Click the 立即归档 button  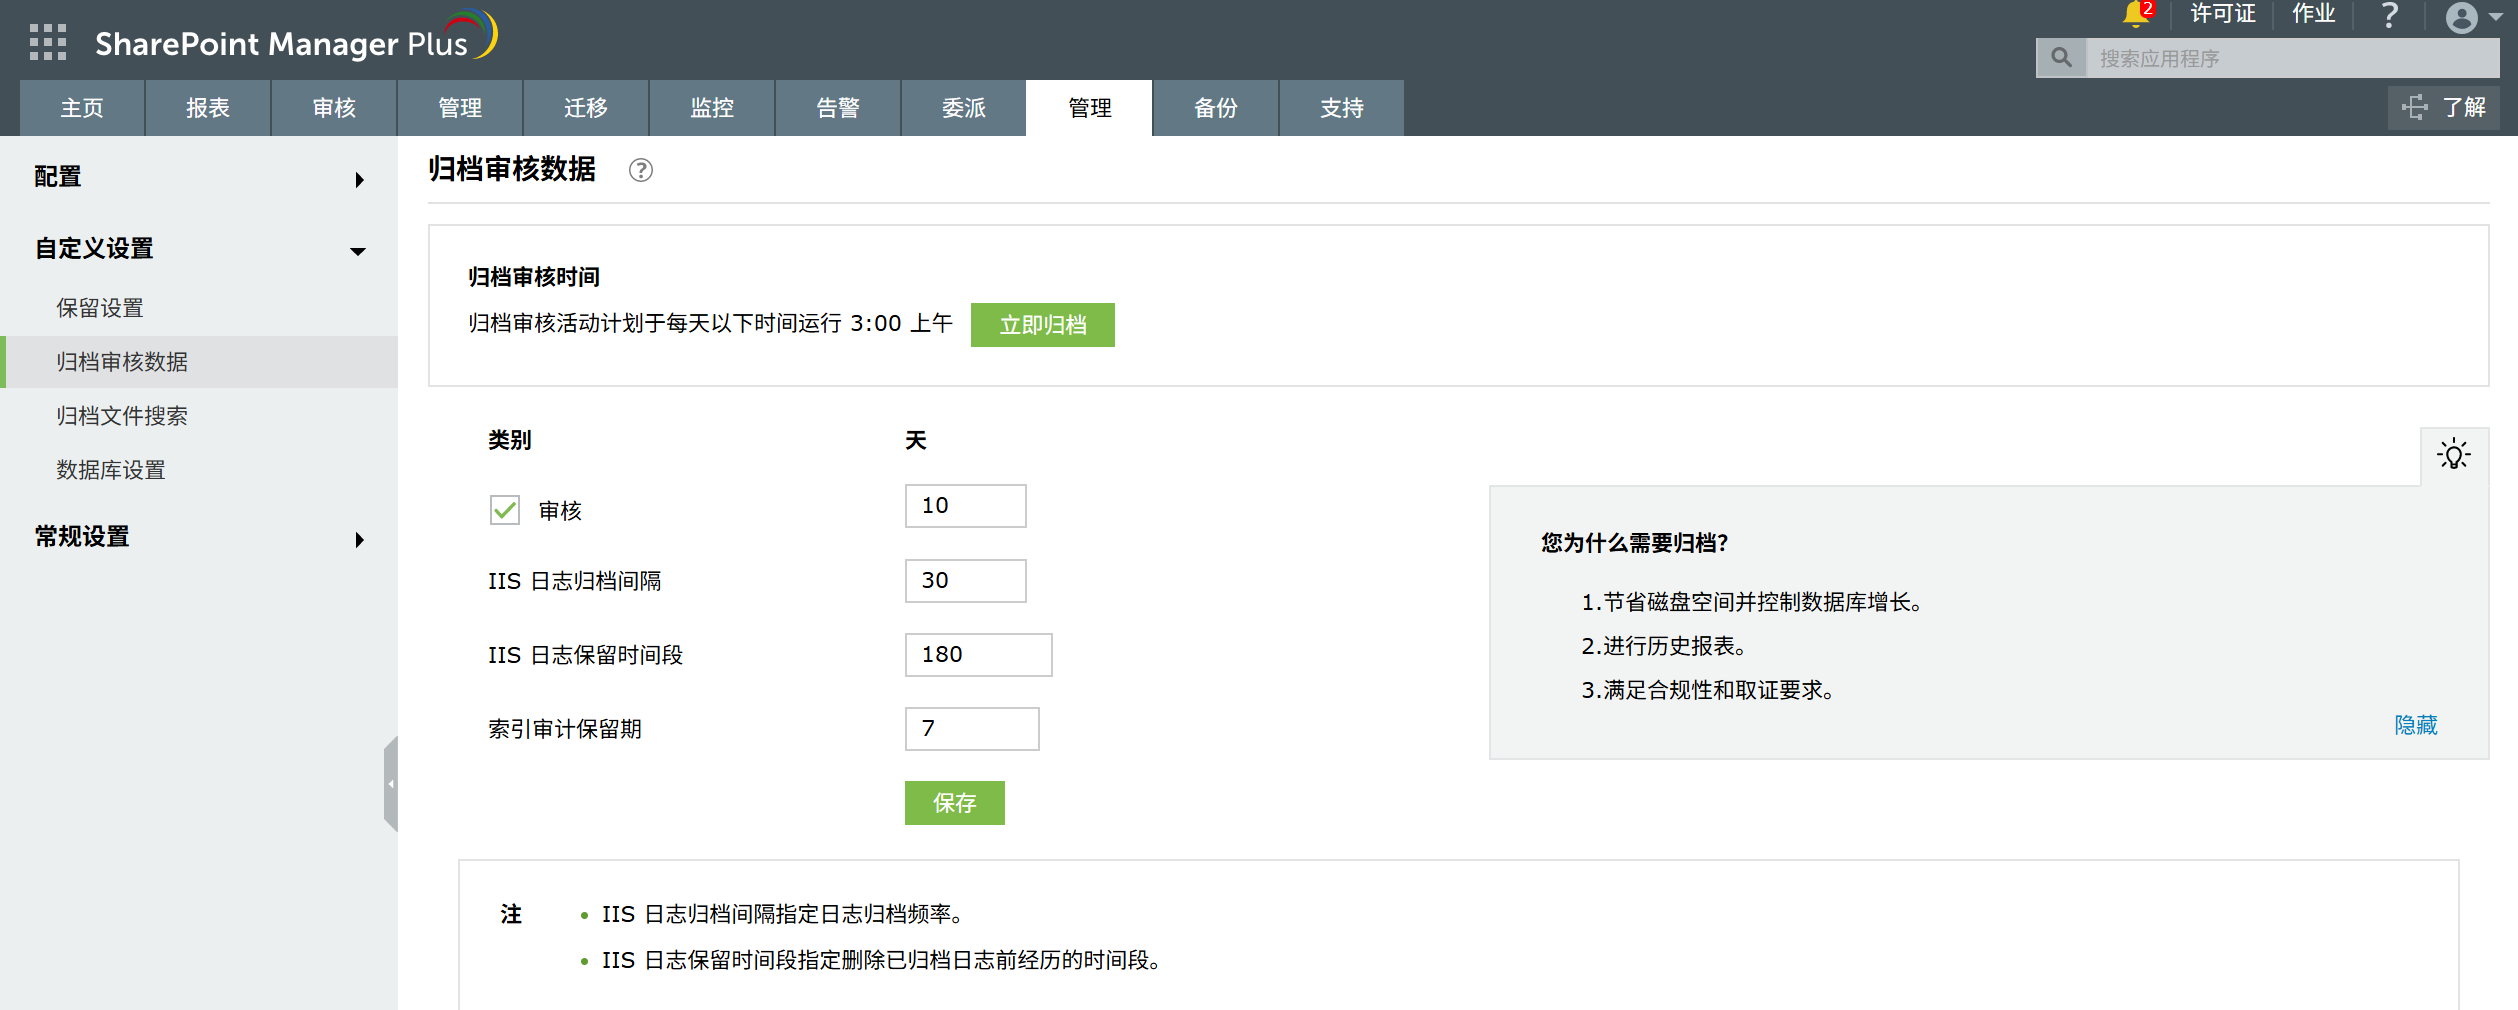tap(1042, 325)
